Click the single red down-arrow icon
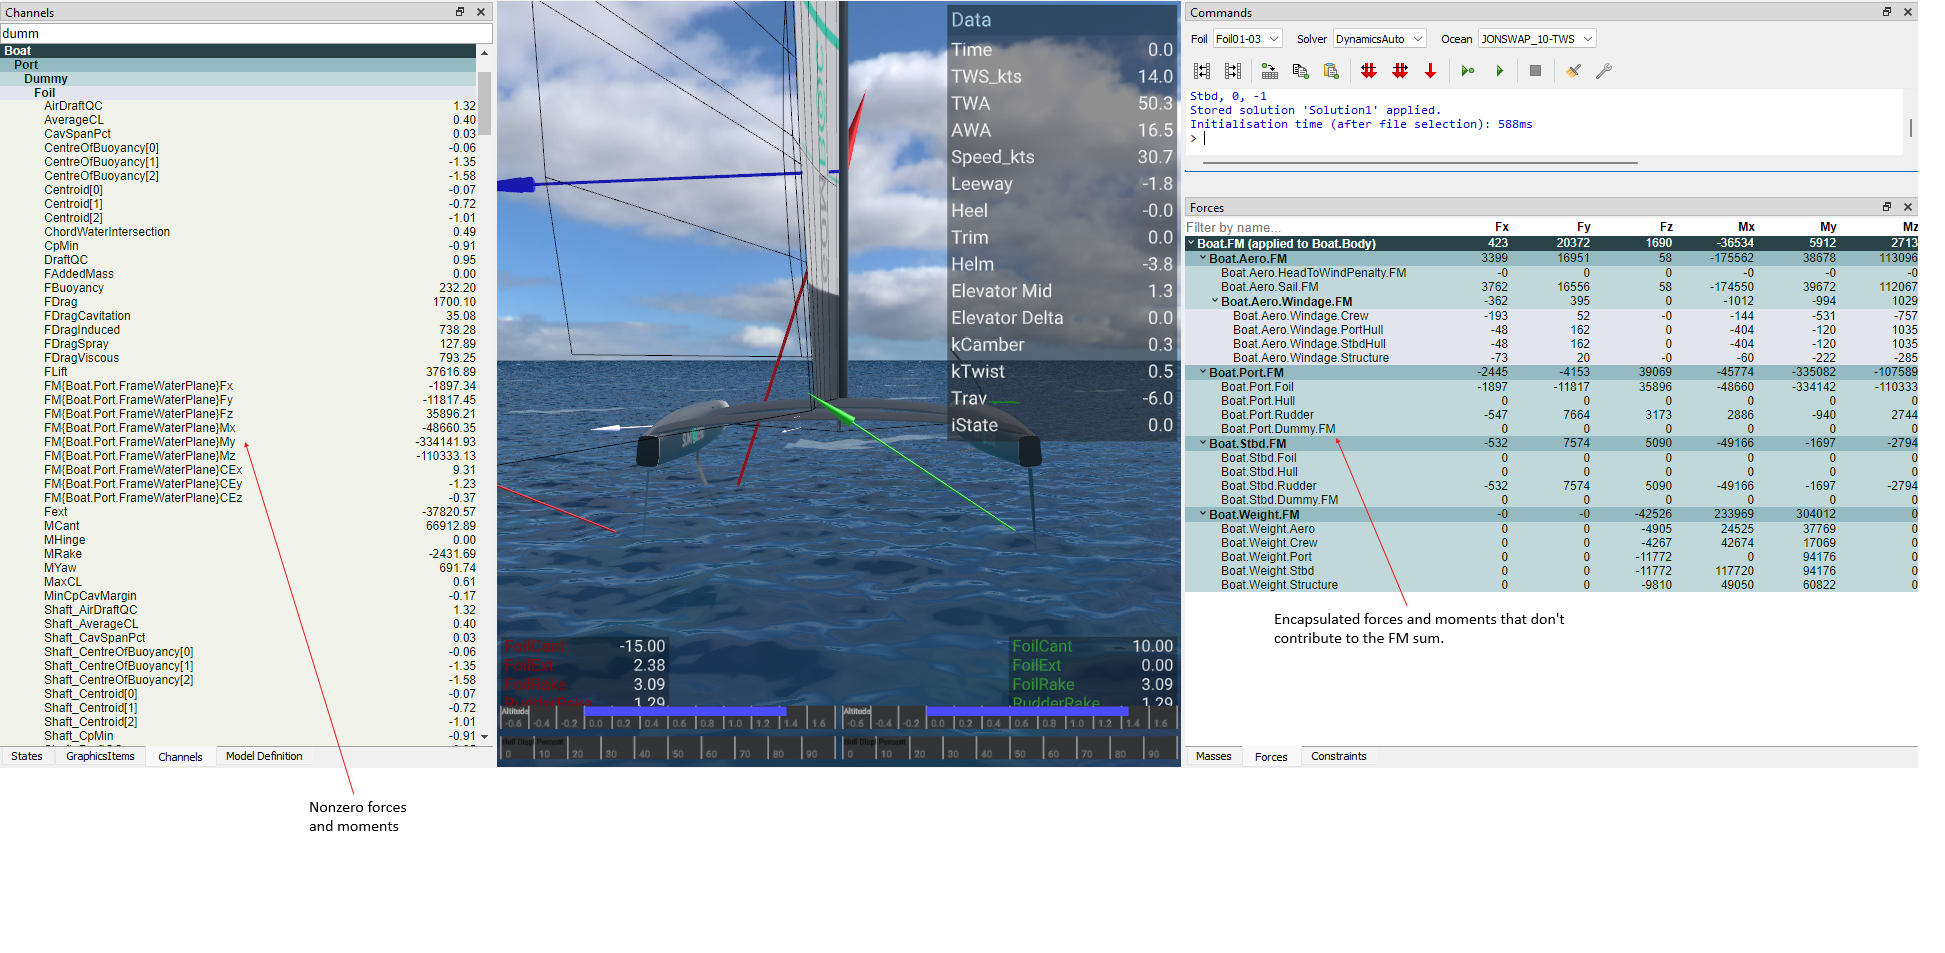Image resolution: width=1945 pixels, height=953 pixels. pyautogui.click(x=1430, y=71)
